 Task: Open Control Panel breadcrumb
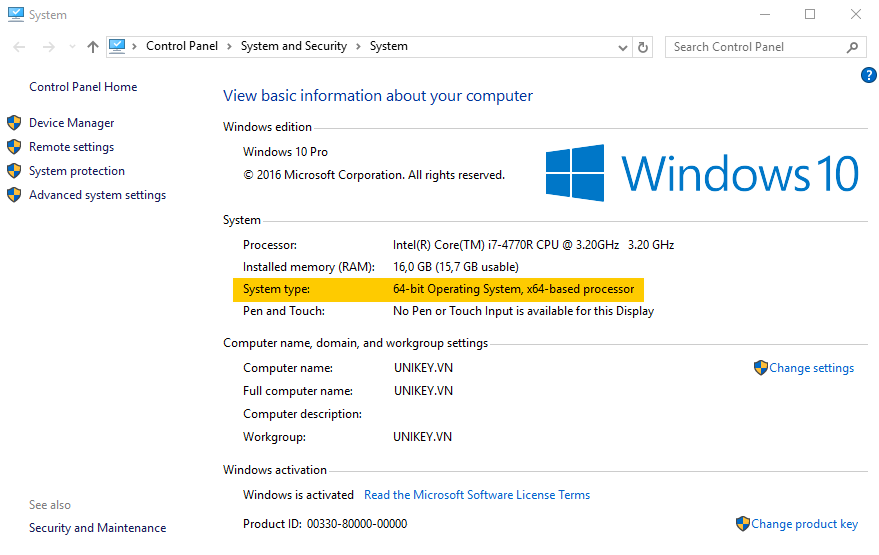pyautogui.click(x=182, y=46)
